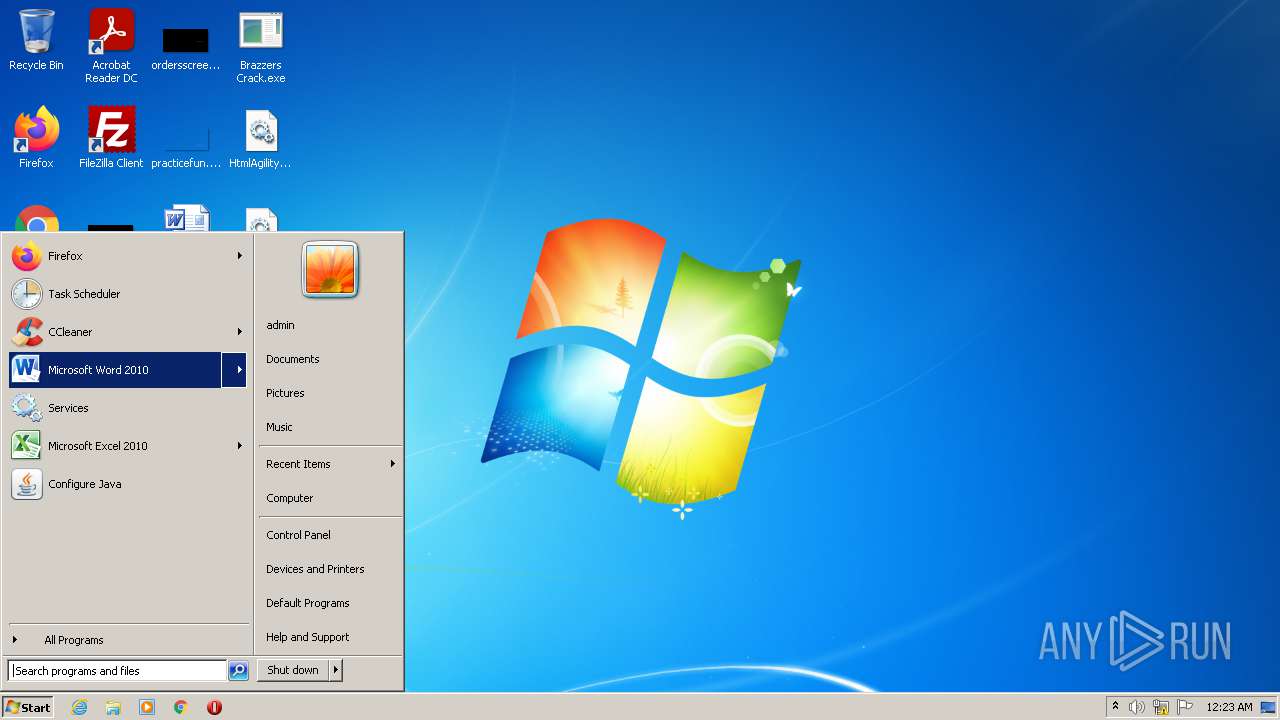Select the ordersscree... desktop file
Viewport: 1280px width, 720px height.
(186, 48)
